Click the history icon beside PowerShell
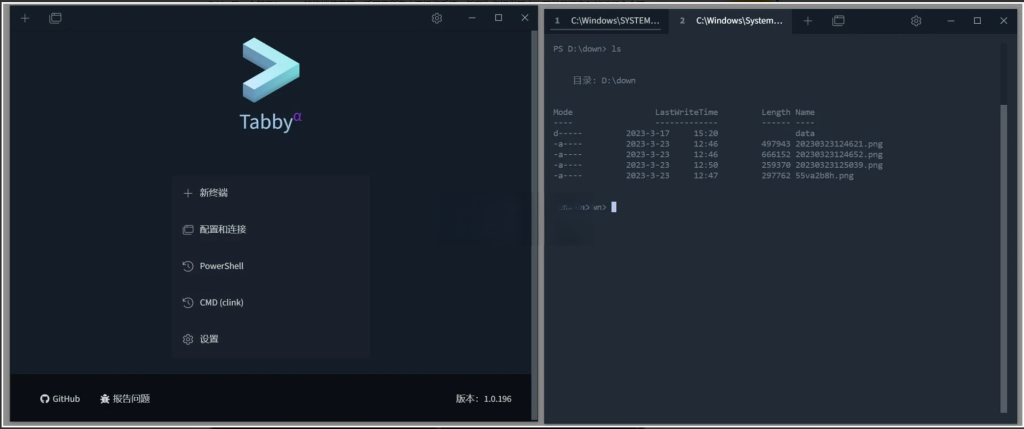This screenshot has height=429, width=1024. [188, 266]
